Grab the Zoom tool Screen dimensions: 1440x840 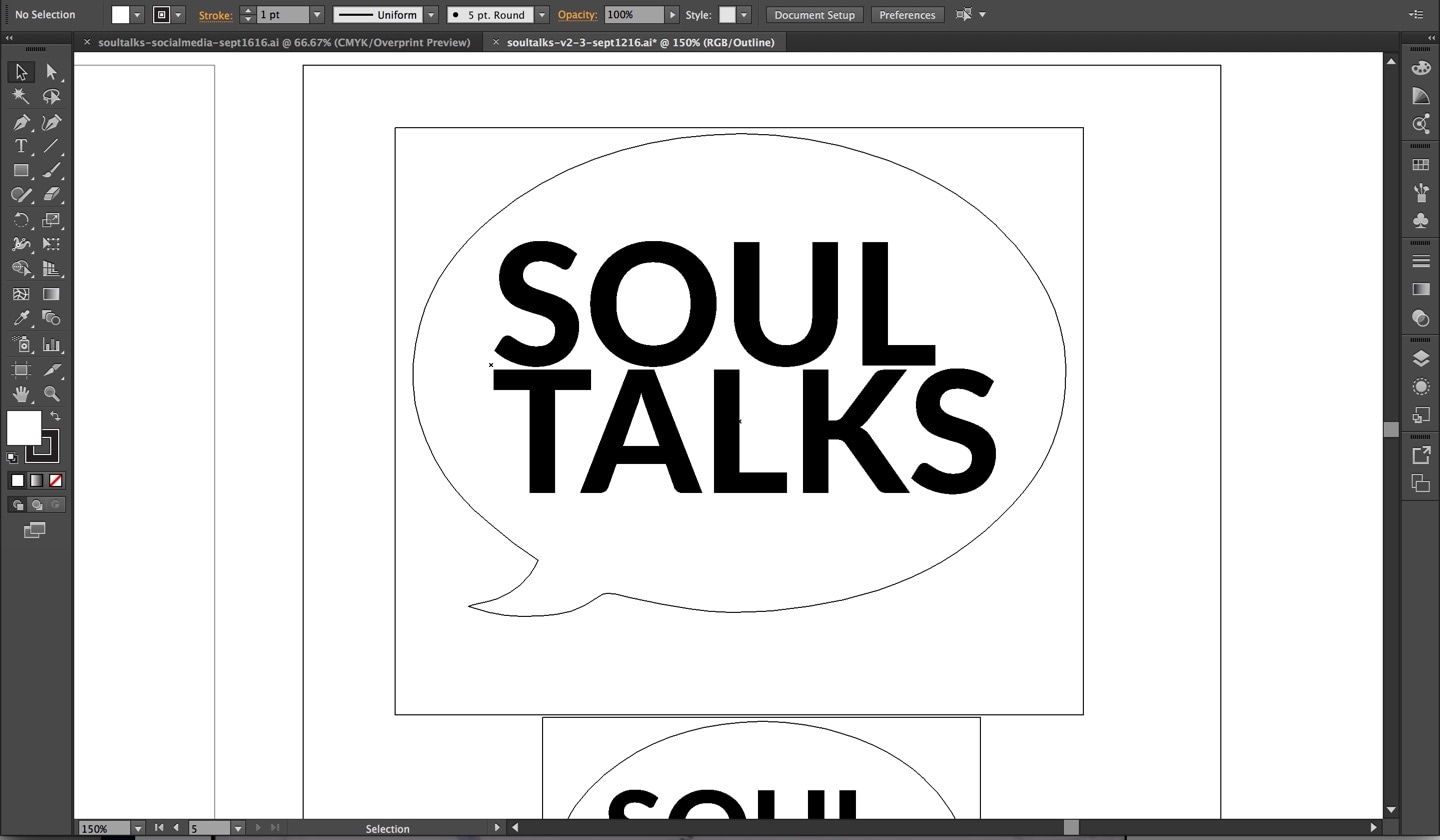click(51, 394)
